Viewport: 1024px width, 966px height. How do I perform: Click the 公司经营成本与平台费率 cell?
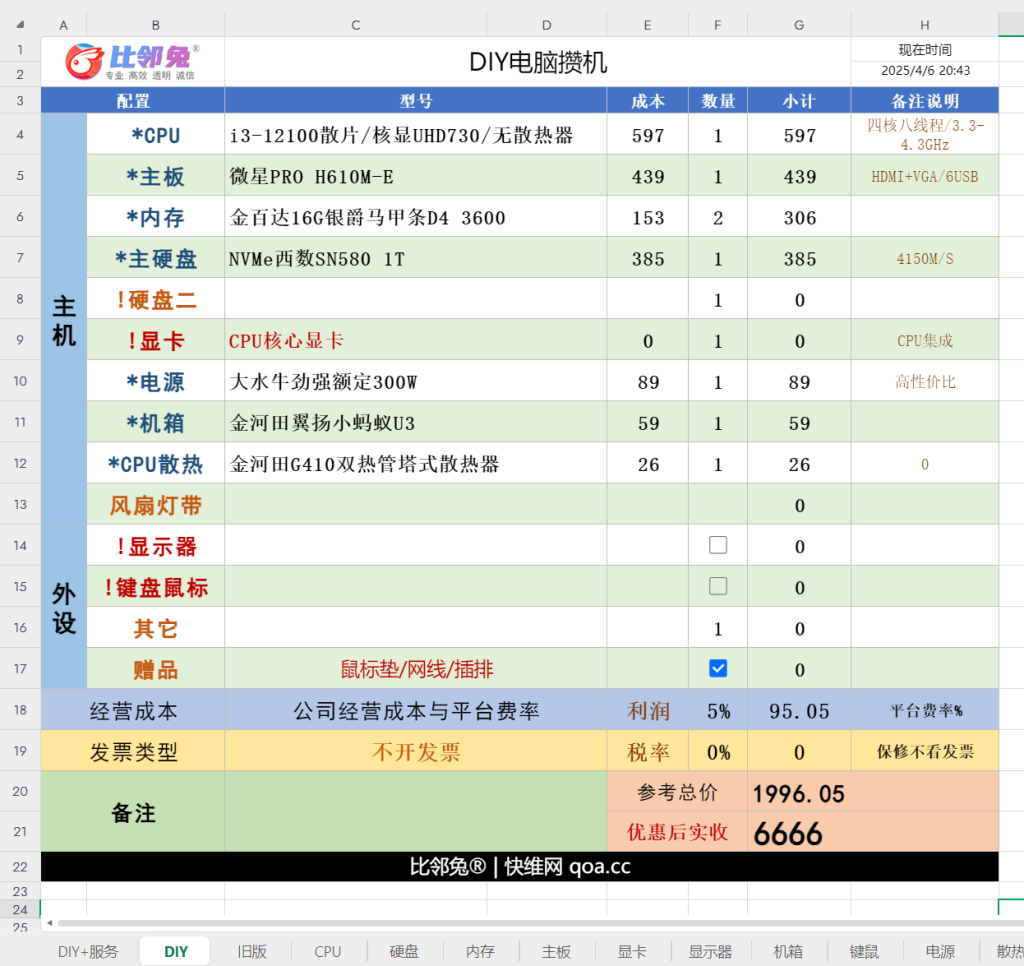pyautogui.click(x=416, y=710)
